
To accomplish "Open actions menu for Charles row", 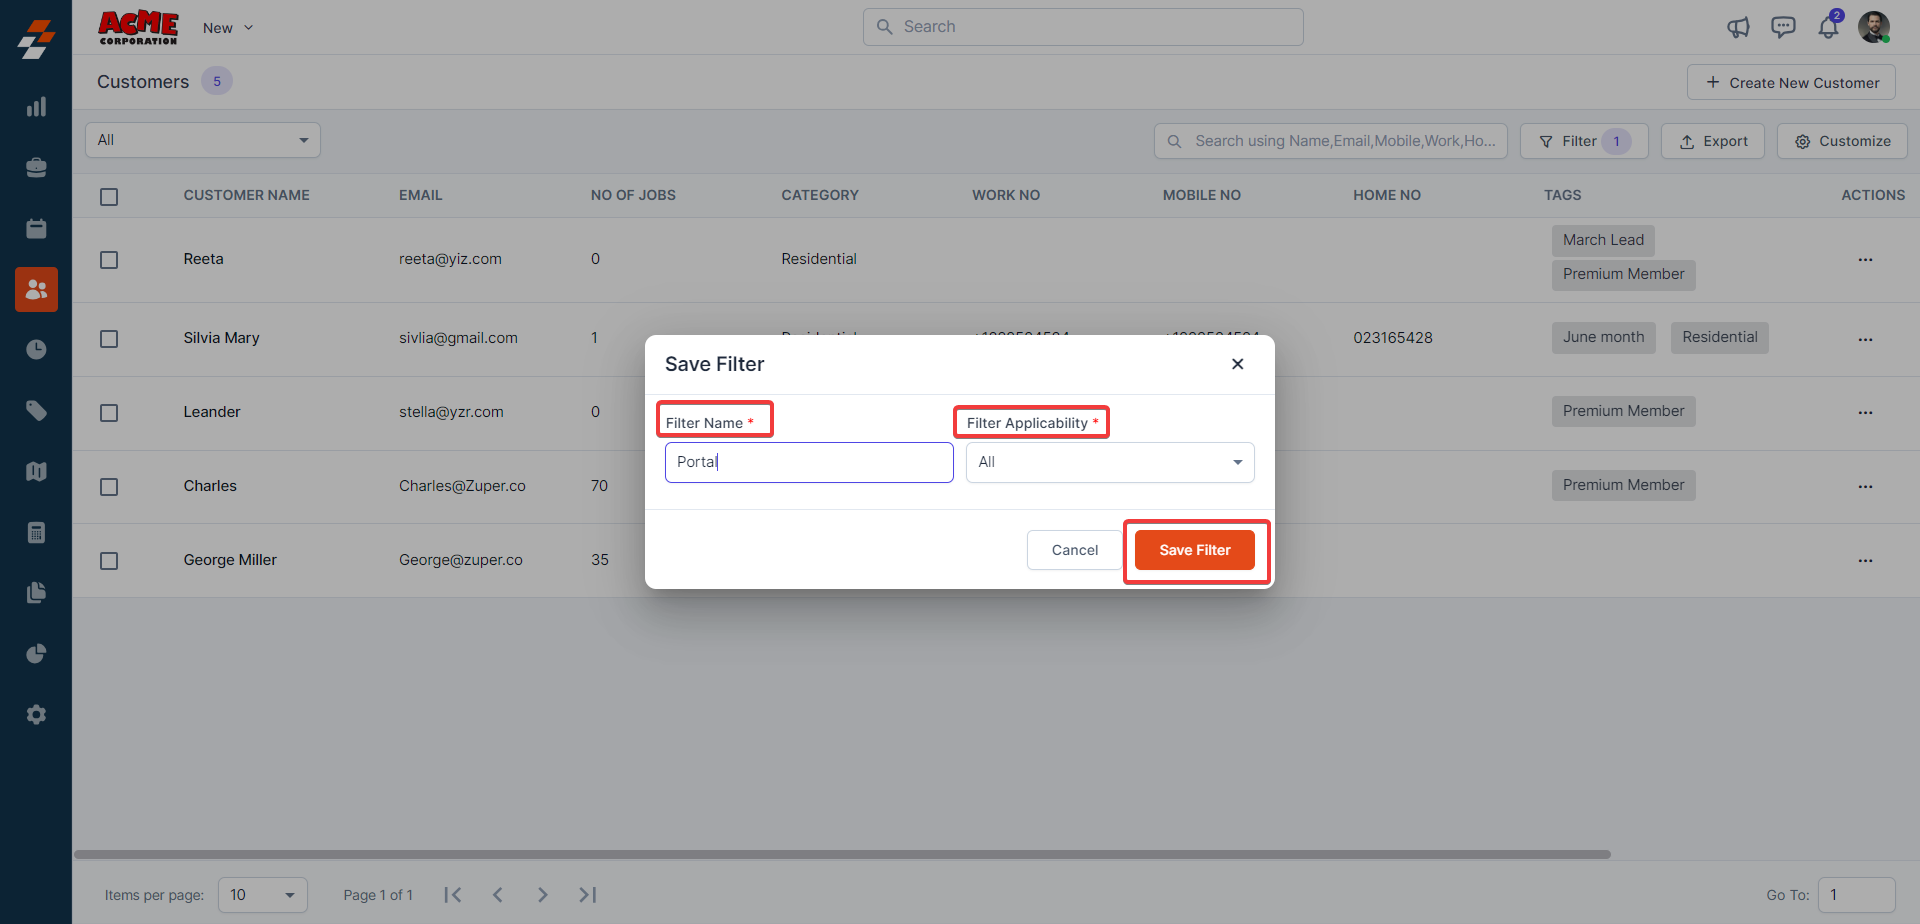I will point(1865,487).
